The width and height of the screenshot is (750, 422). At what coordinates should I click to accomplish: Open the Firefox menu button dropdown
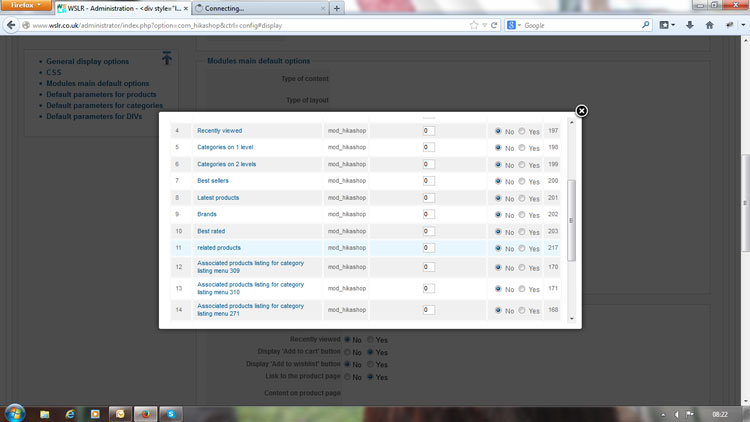tap(26, 5)
